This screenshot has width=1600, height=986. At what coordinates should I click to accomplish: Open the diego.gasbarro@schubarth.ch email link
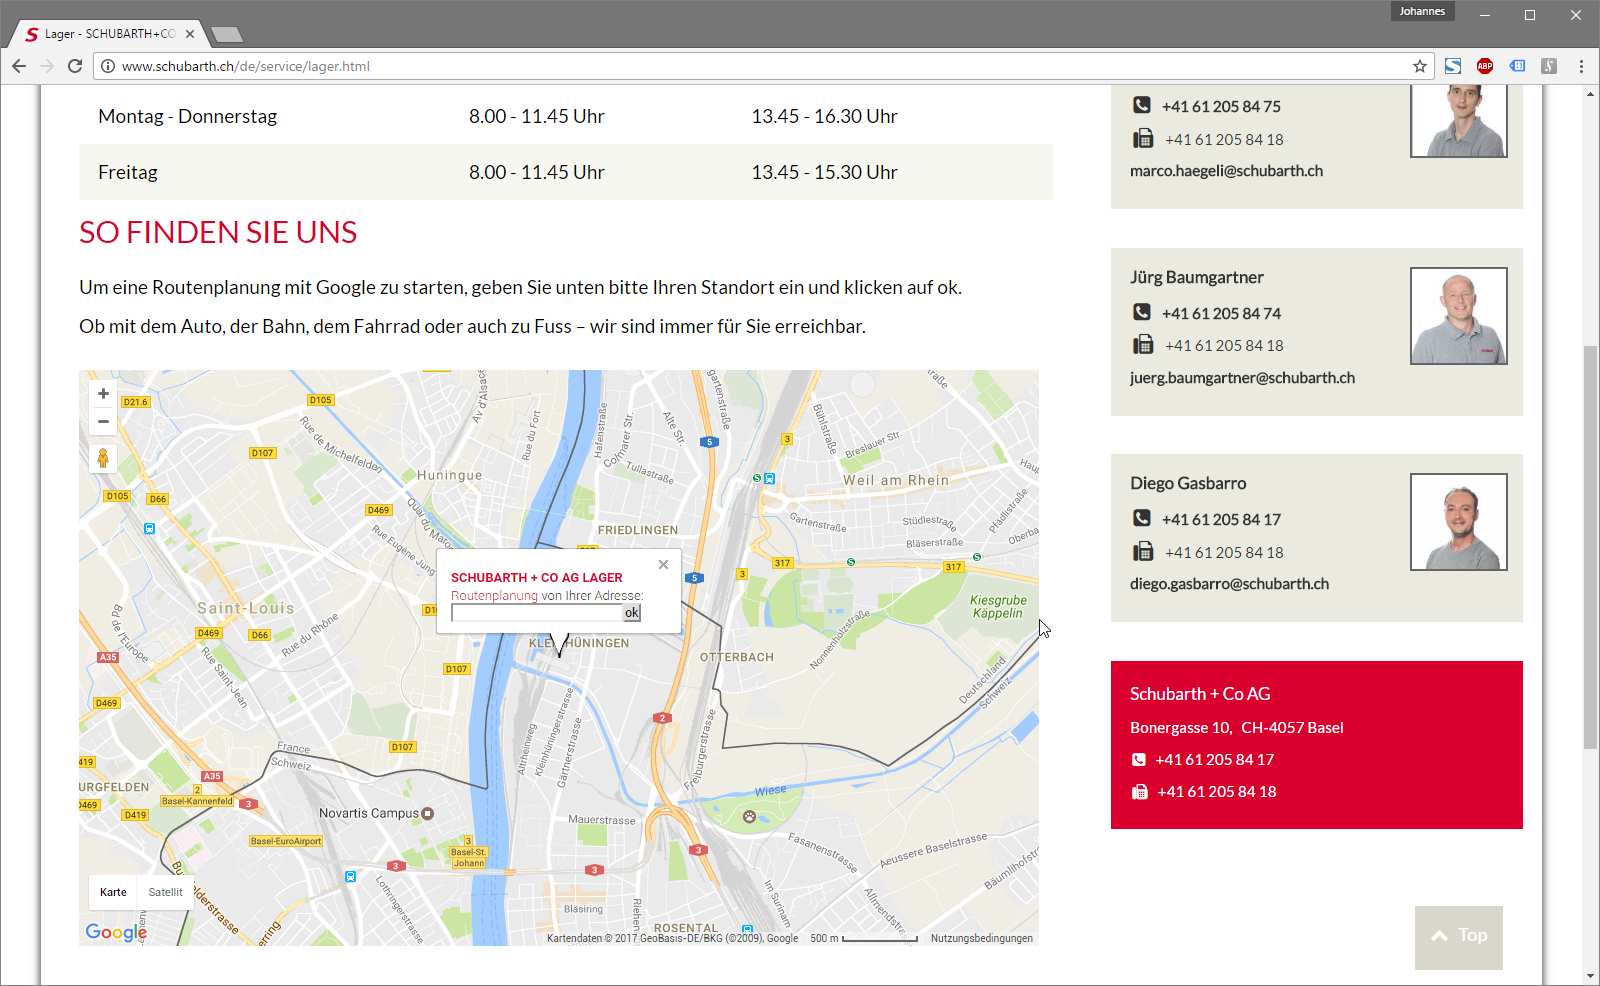coord(1229,584)
